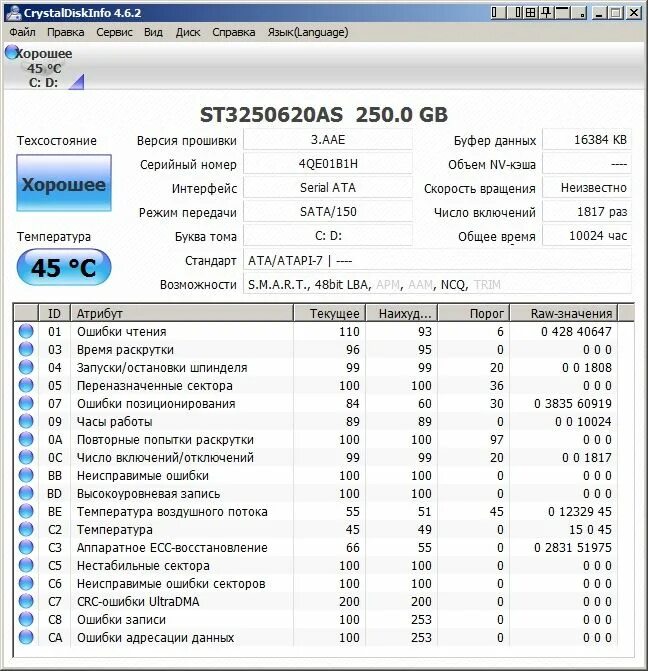Click the left-bar title bar button

tap(497, 12)
